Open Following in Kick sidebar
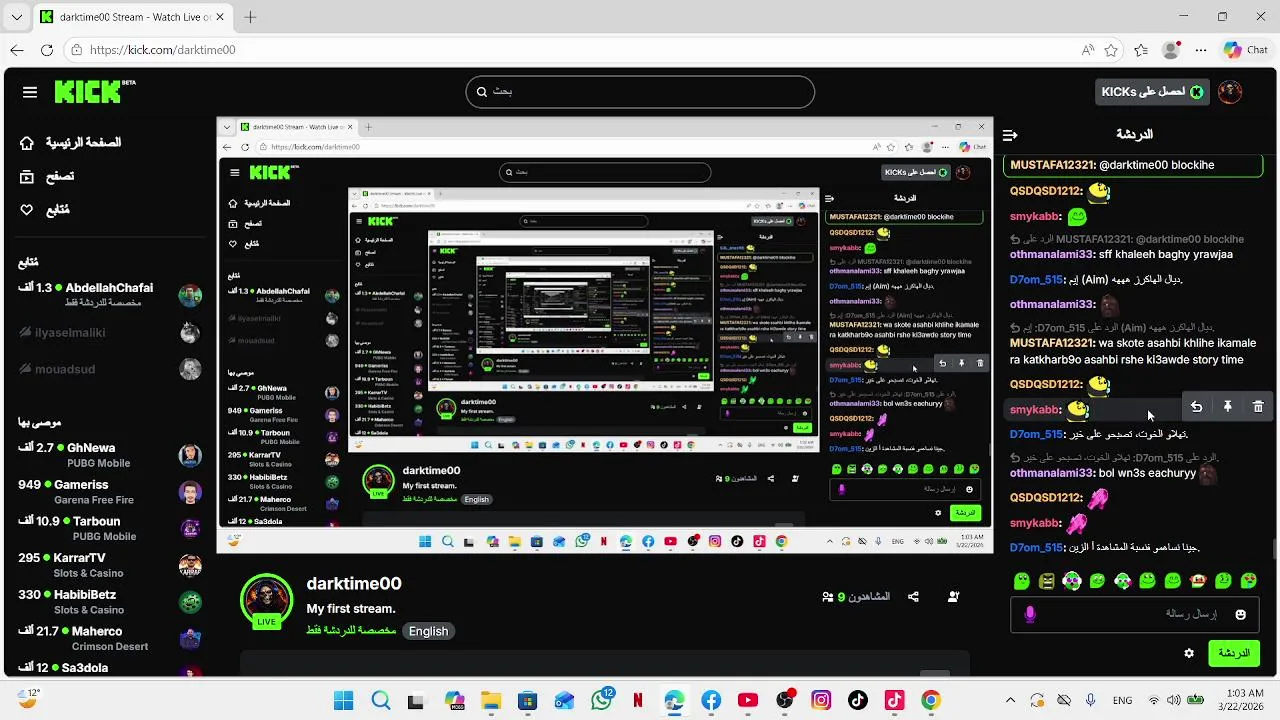This screenshot has height=720, width=1280. 46,210
